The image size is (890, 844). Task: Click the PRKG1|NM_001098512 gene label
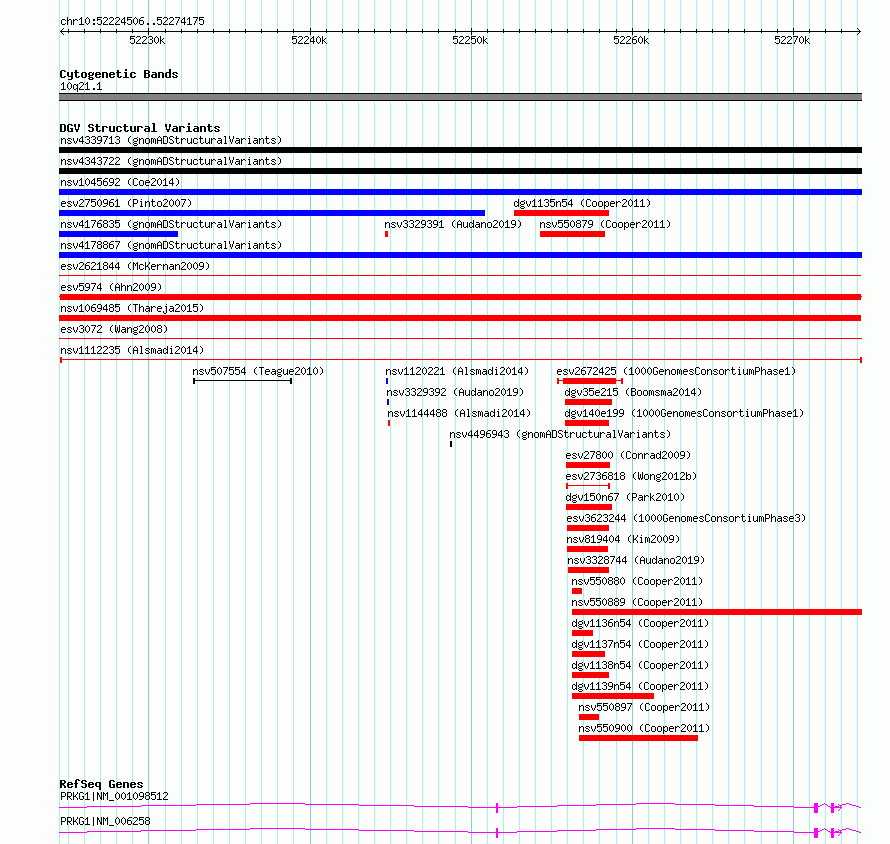click(114, 796)
